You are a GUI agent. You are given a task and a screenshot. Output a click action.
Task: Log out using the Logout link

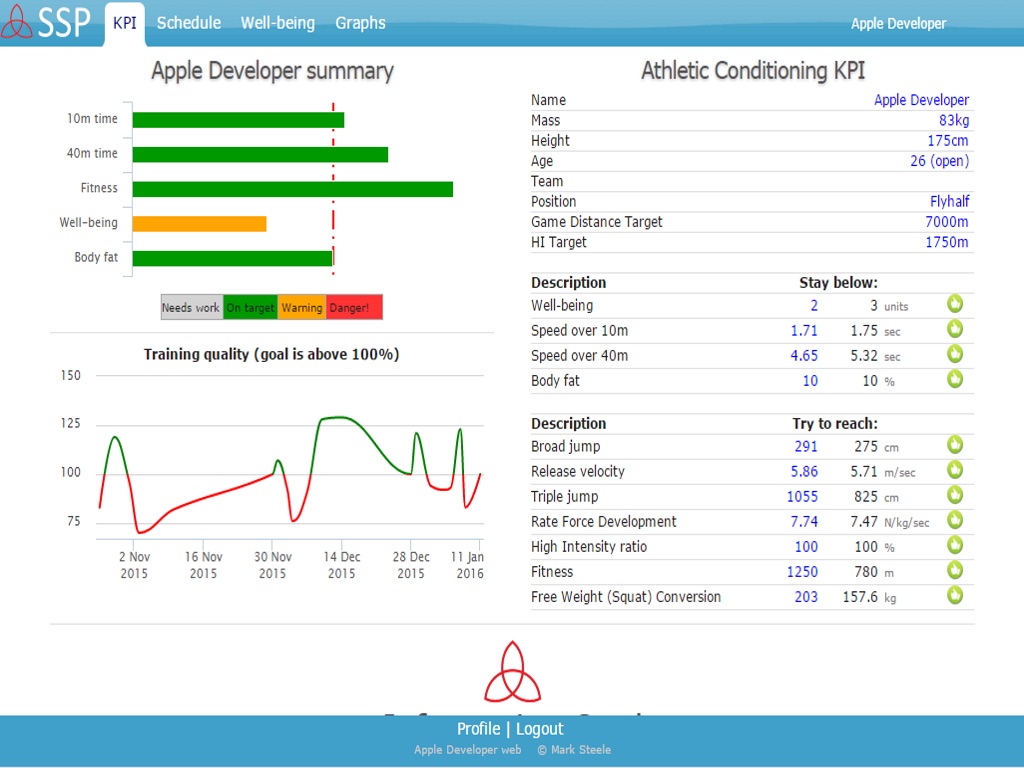point(540,729)
